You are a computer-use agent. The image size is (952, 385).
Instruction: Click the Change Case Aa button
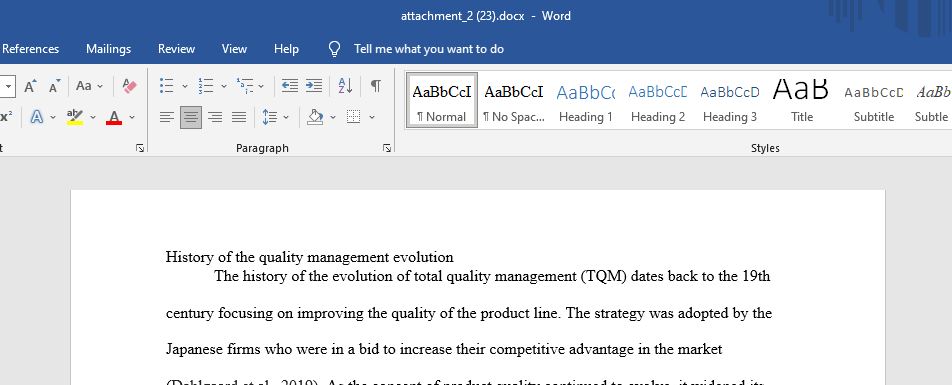point(84,86)
